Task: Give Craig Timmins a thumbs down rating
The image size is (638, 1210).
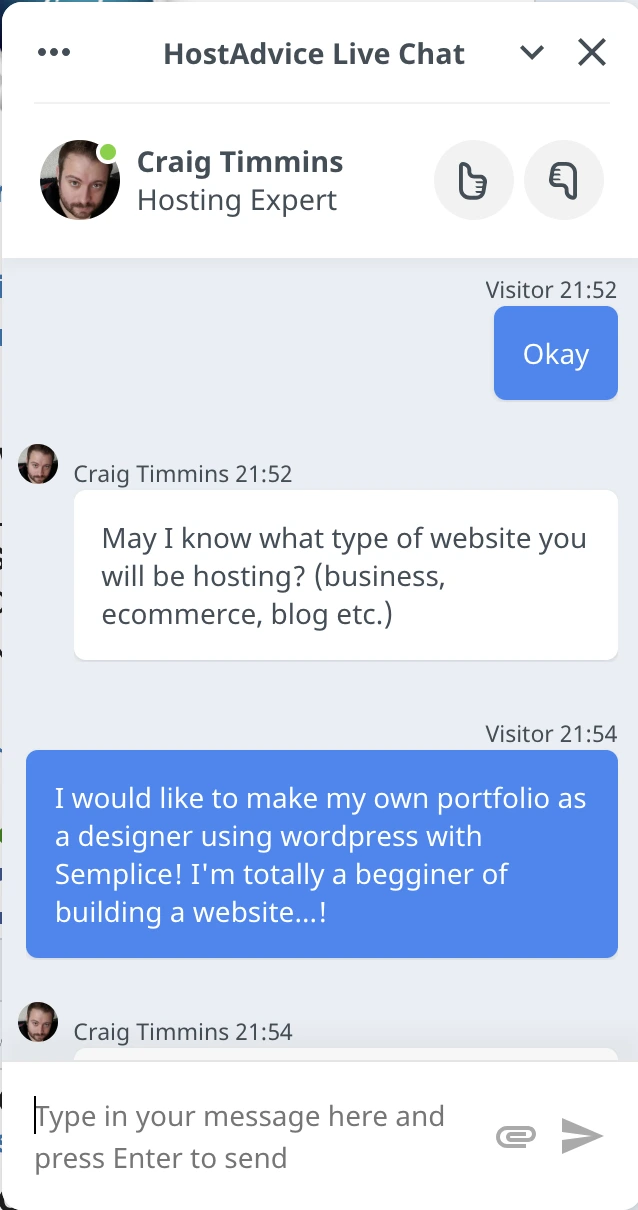Action: [x=563, y=179]
